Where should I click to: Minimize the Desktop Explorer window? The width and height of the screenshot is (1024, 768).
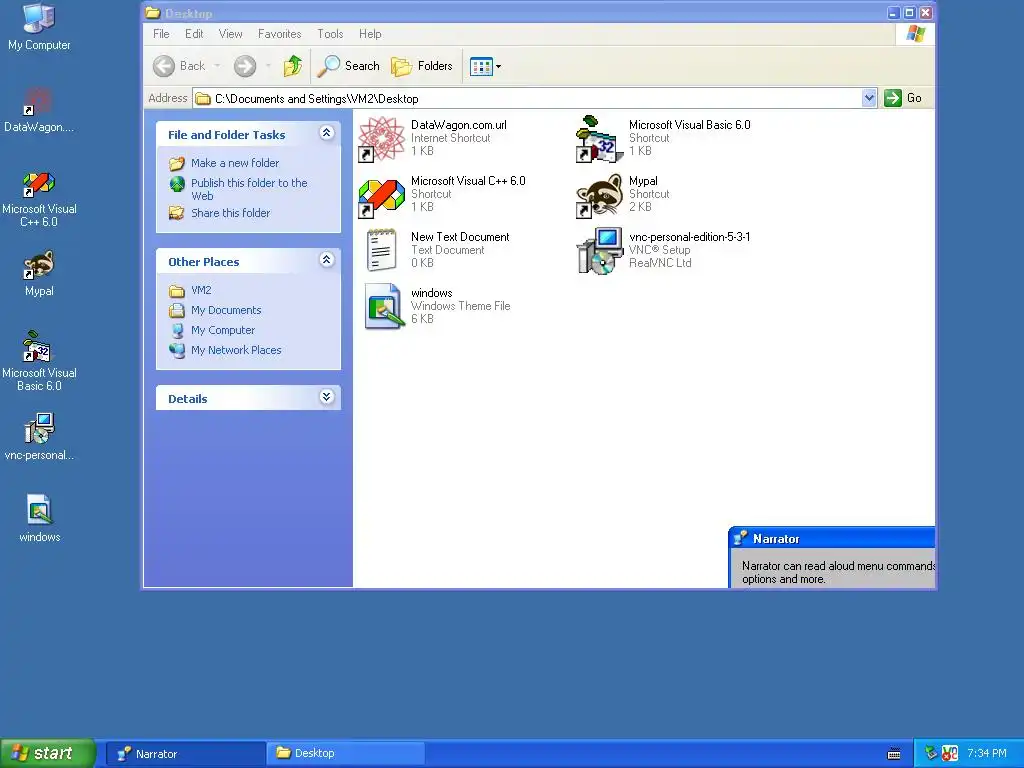[x=894, y=12]
